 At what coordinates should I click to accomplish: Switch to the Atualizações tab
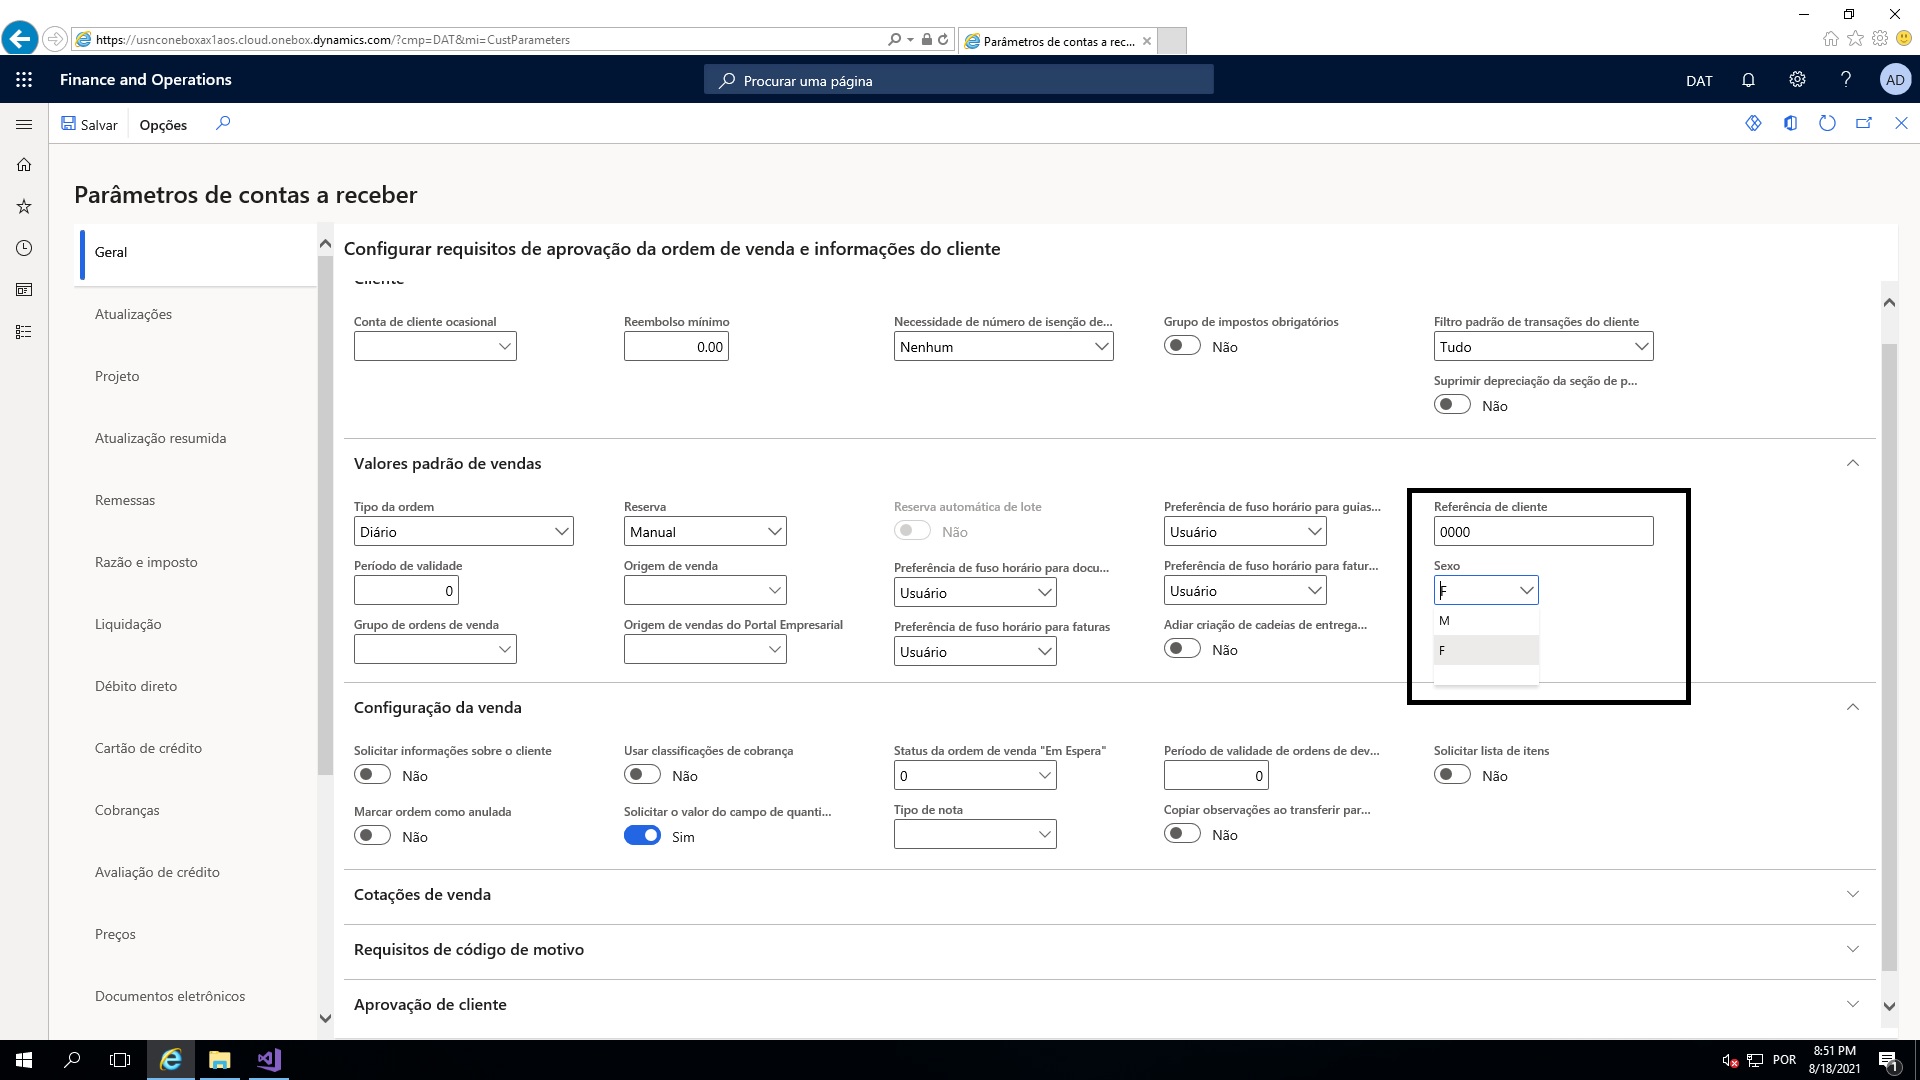[x=133, y=313]
